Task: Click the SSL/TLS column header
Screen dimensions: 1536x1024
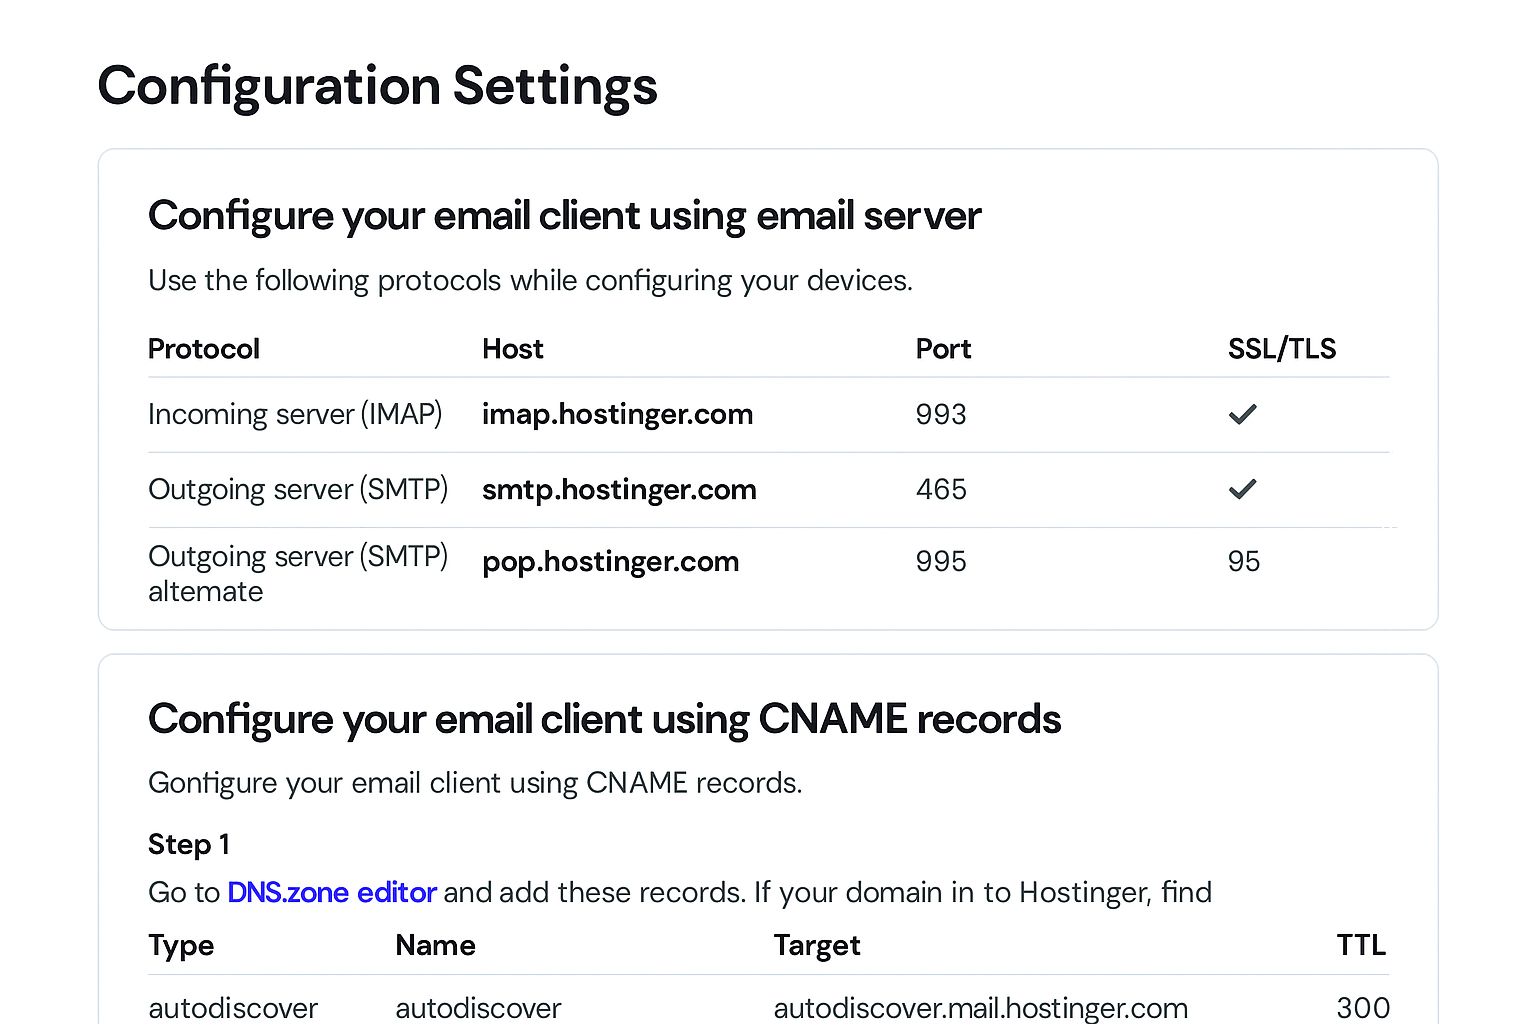Action: click(1282, 349)
